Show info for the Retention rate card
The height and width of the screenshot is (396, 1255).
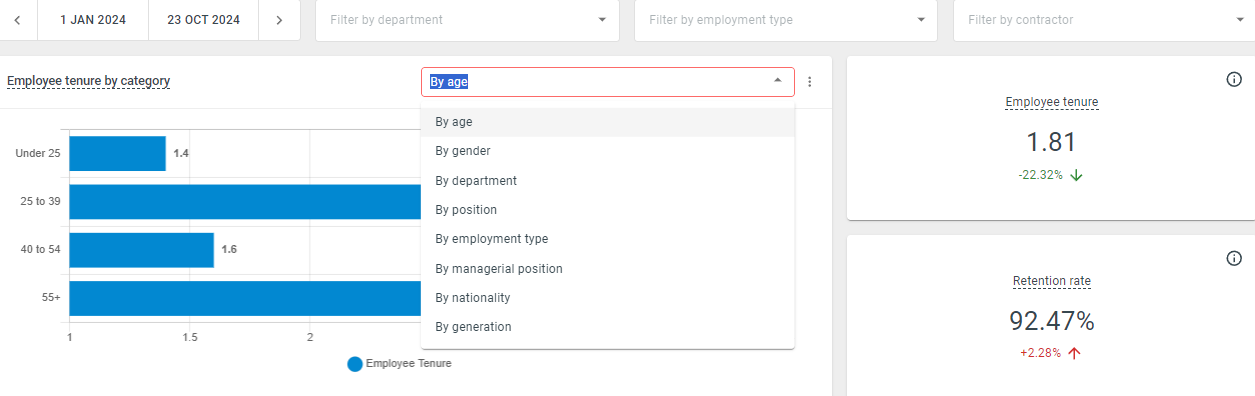[1234, 259]
